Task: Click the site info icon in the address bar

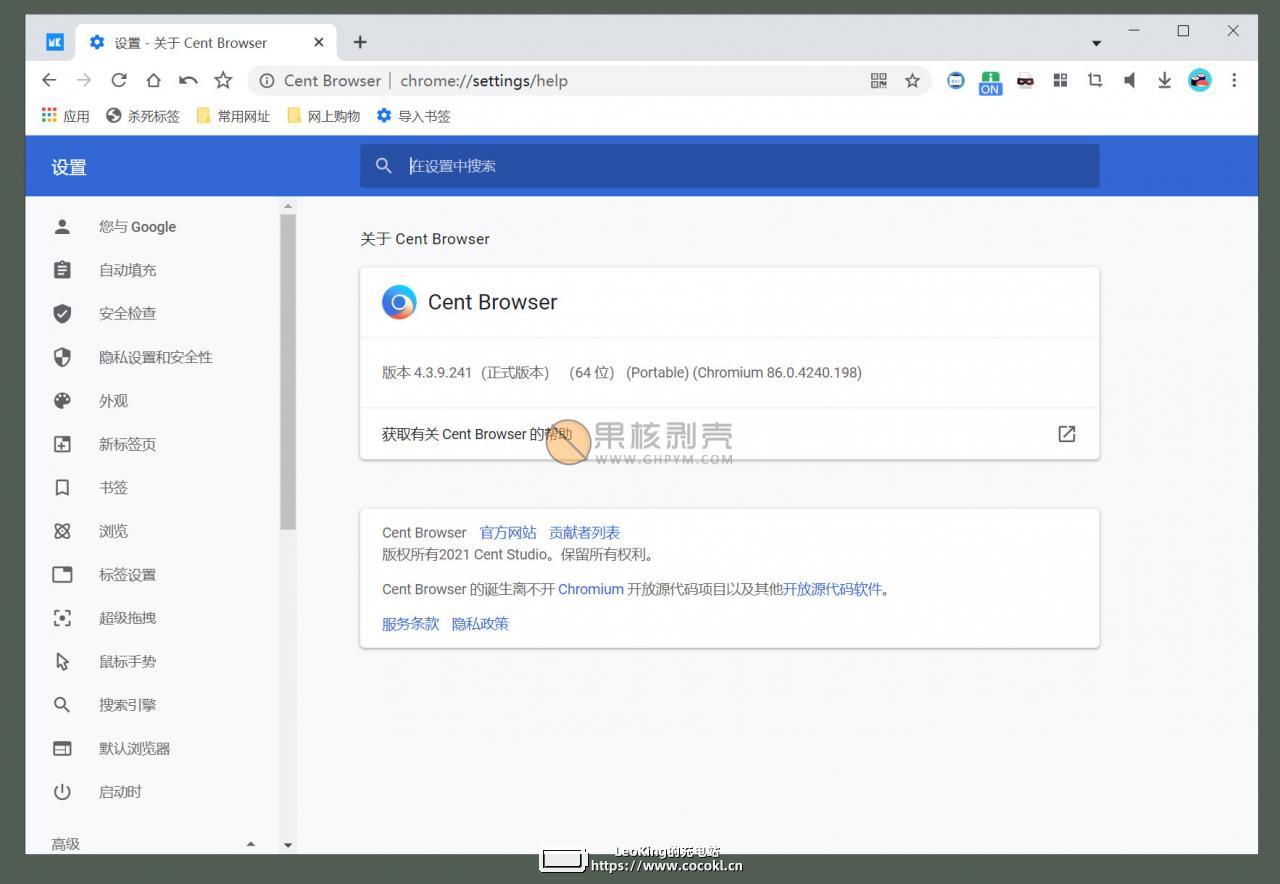Action: click(267, 81)
